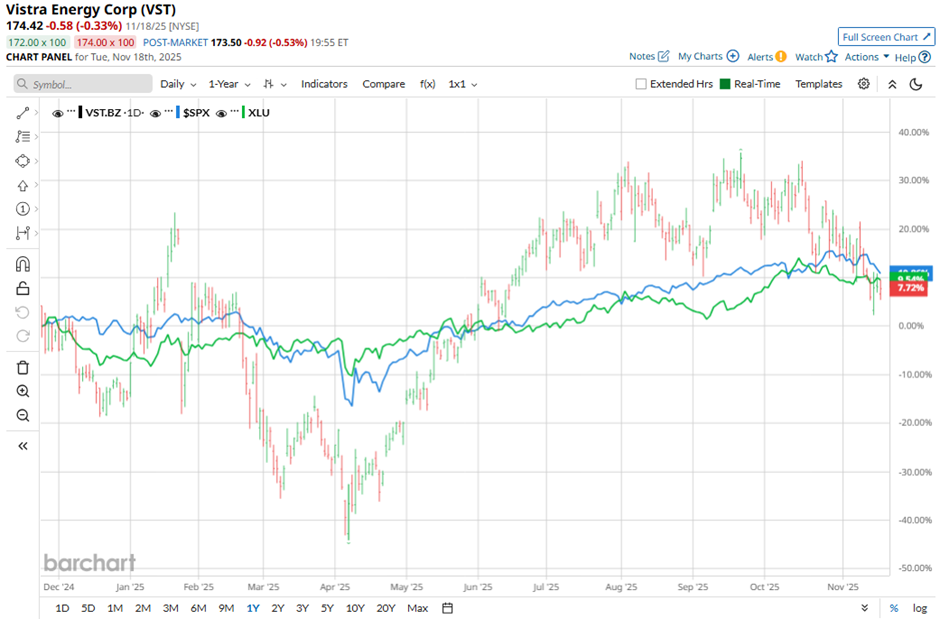Toggle percent scale button

[x=894, y=608]
